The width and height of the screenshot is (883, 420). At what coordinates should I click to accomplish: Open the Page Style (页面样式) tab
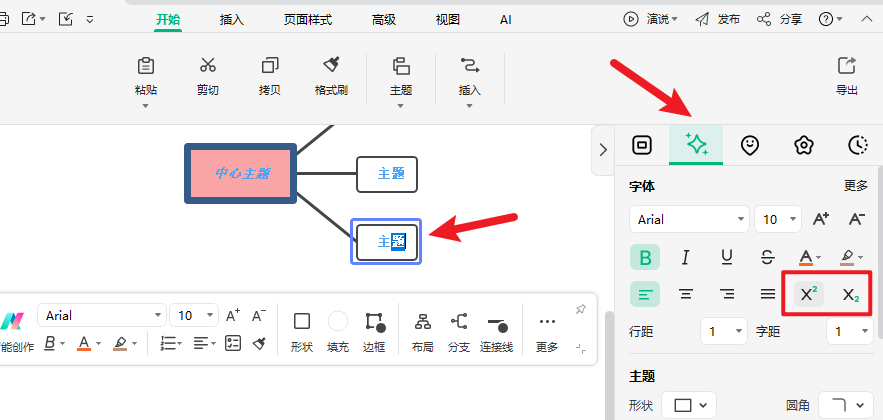click(x=307, y=19)
